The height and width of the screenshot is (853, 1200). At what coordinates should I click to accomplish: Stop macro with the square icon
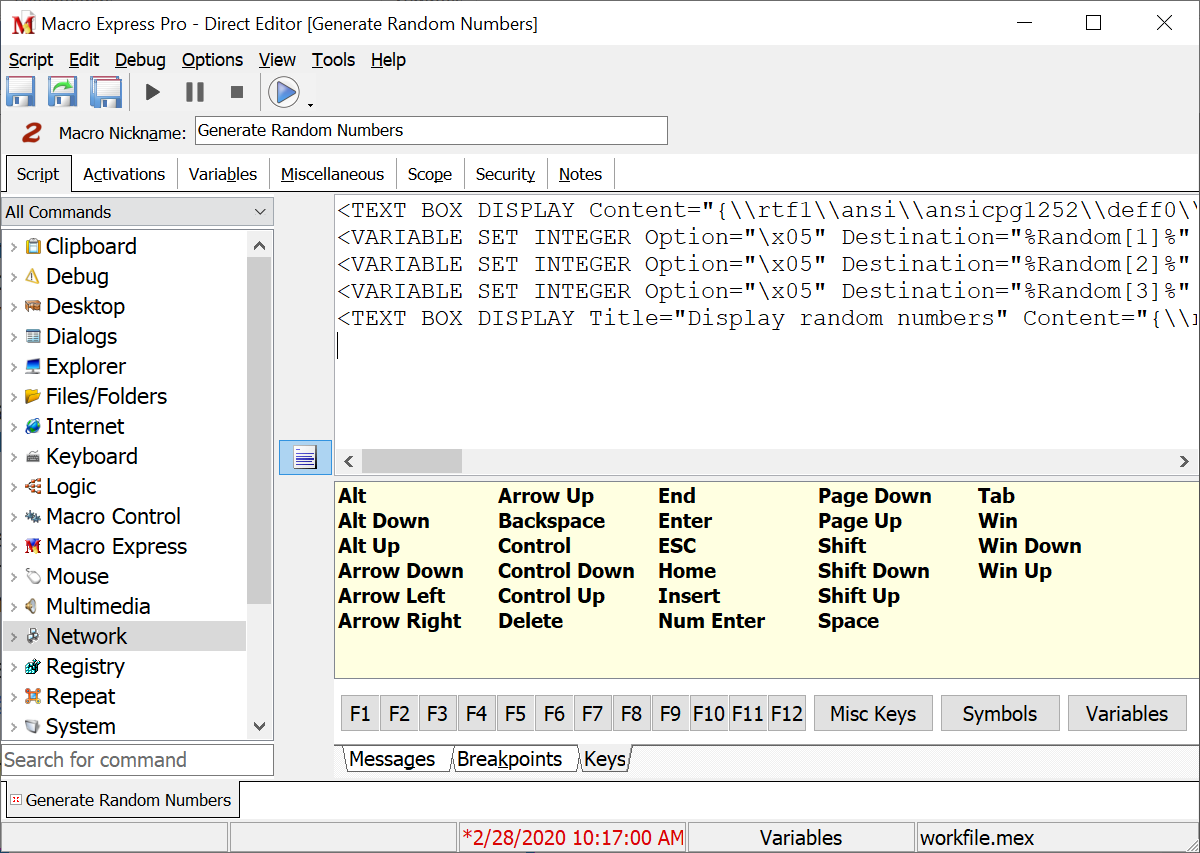coord(237,92)
